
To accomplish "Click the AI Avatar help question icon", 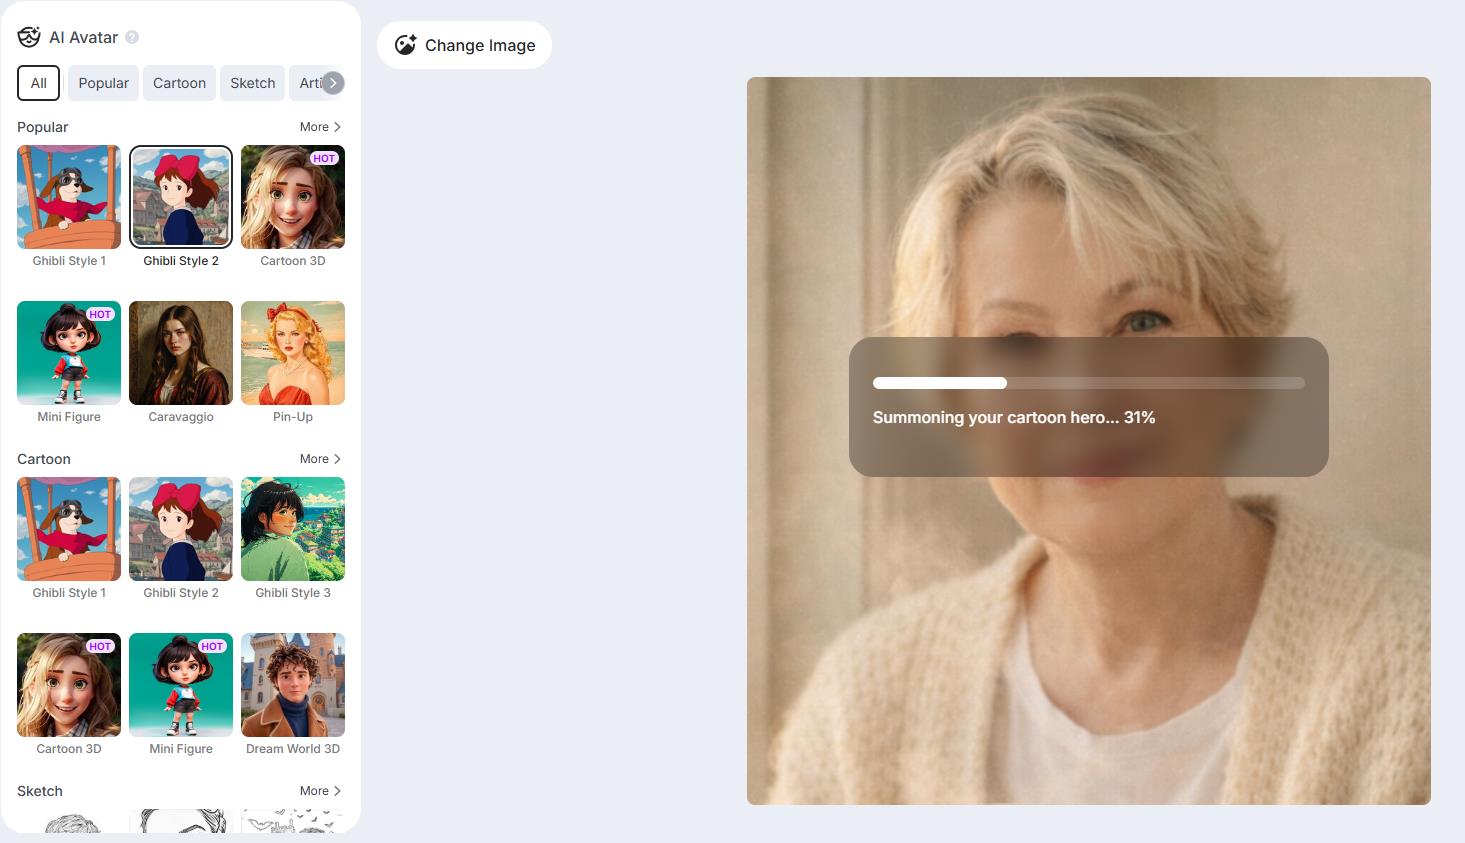I will 132,37.
